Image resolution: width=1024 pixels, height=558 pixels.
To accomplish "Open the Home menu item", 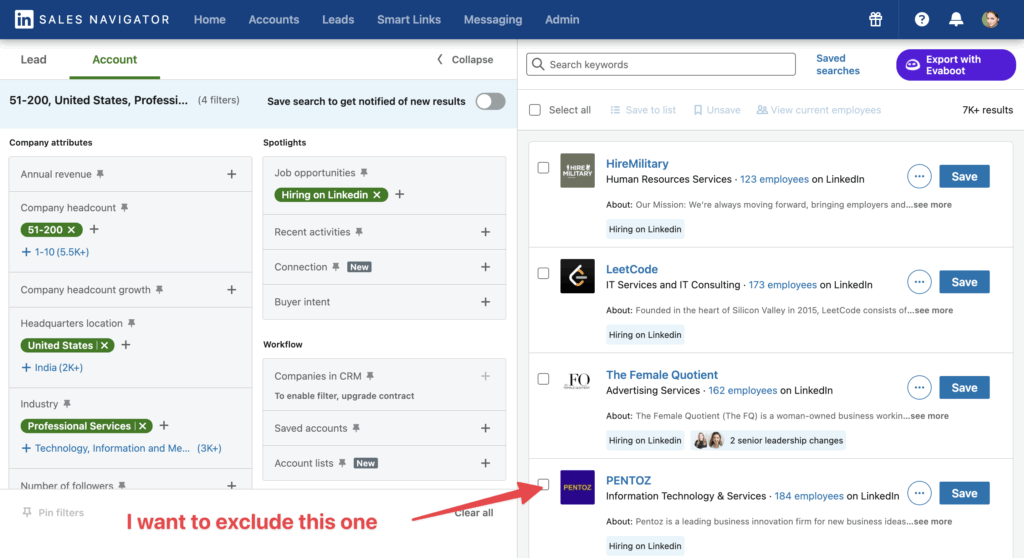I will click(210, 20).
